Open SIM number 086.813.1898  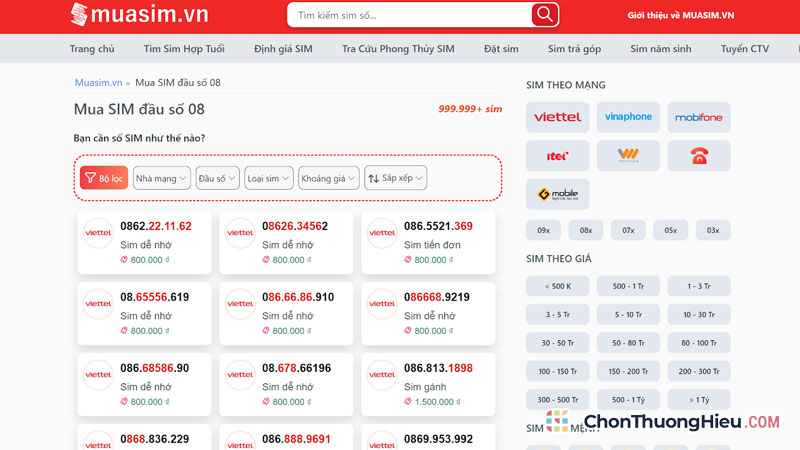point(438,368)
